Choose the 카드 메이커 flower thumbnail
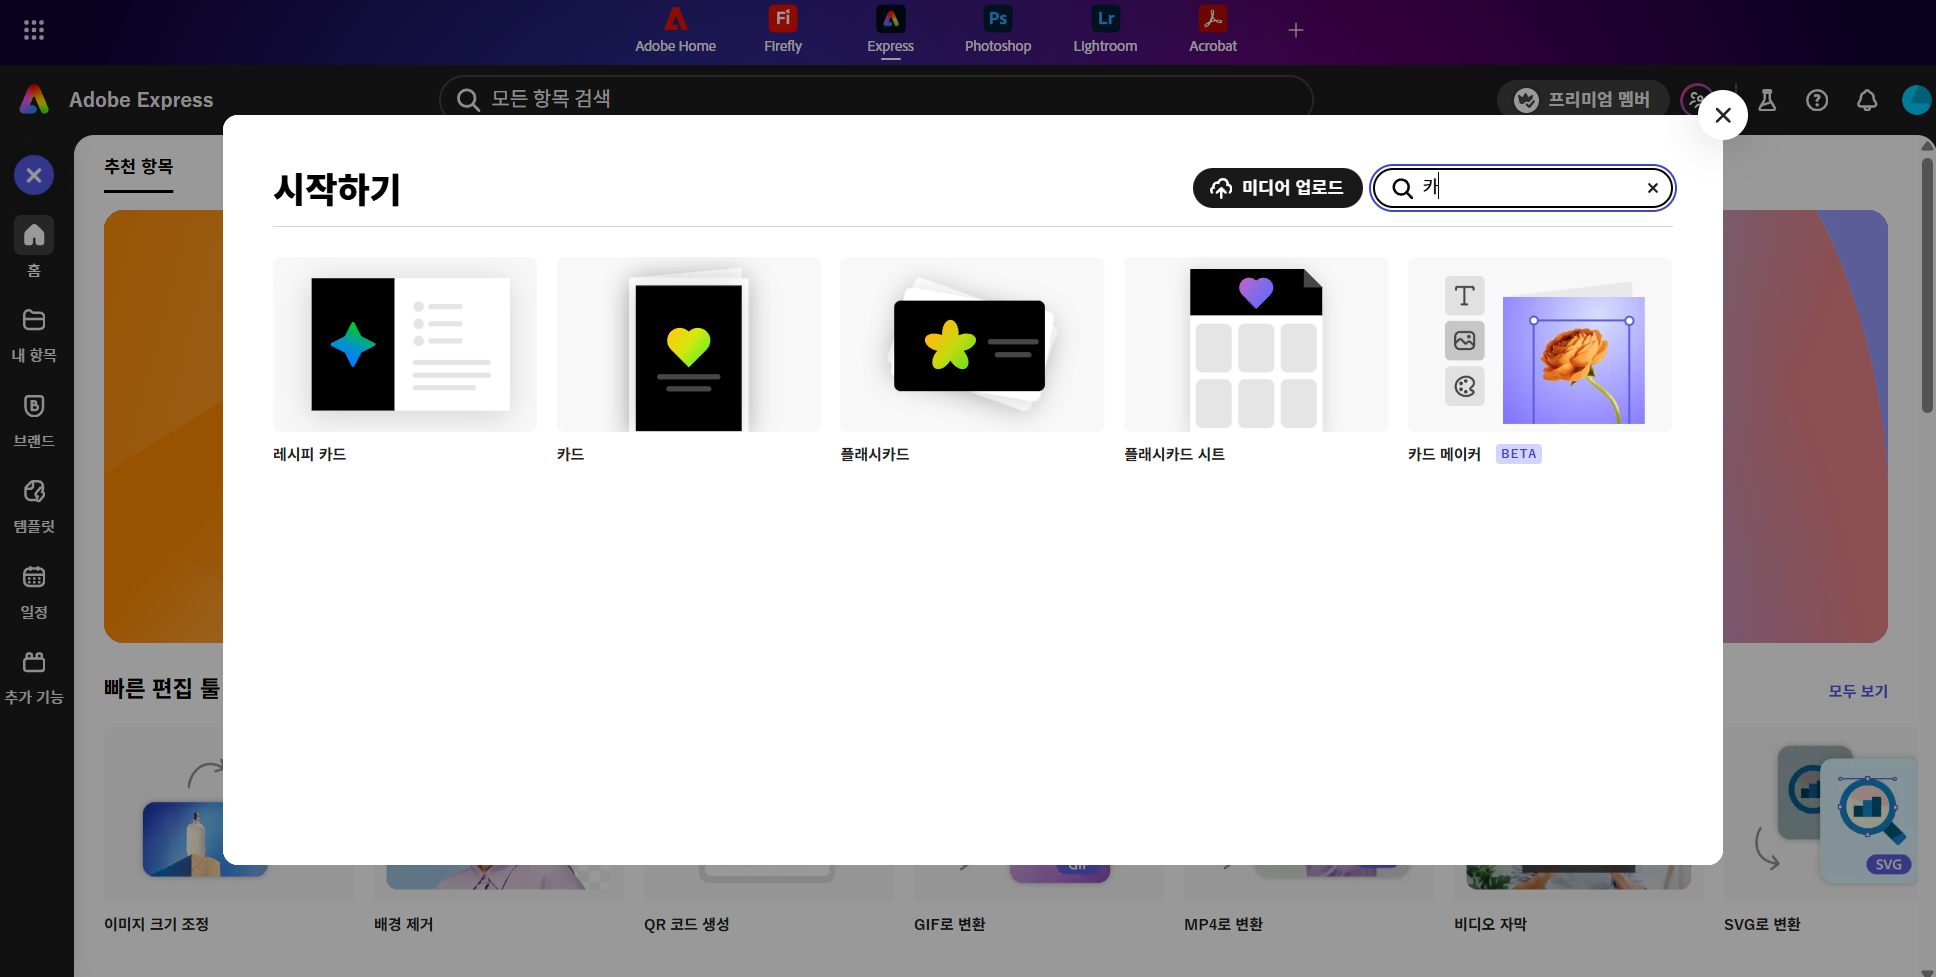The image size is (1936, 977). click(1540, 344)
